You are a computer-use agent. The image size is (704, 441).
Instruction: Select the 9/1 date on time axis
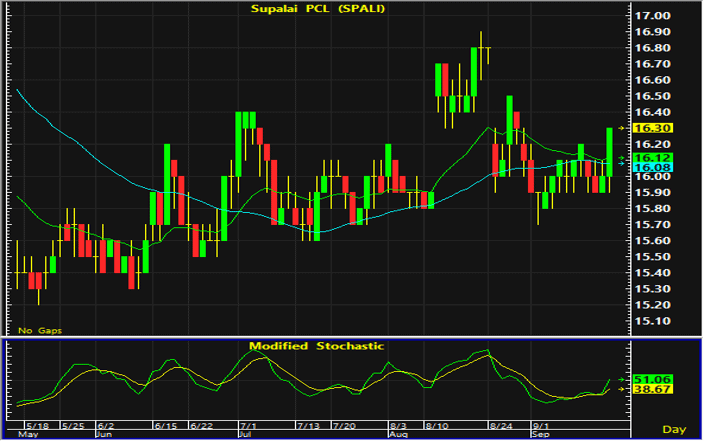(x=540, y=426)
